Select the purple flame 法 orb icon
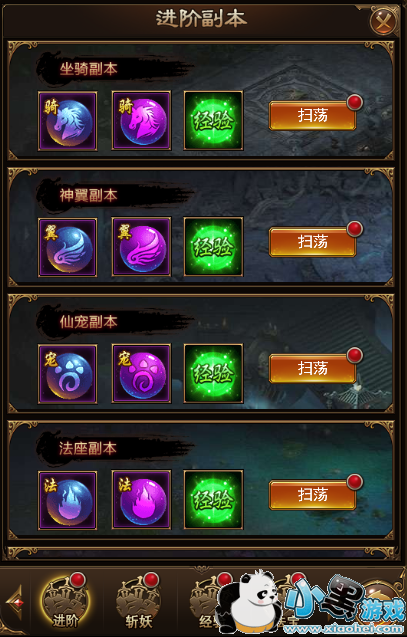Screen dimensions: 407x637 click(141, 500)
